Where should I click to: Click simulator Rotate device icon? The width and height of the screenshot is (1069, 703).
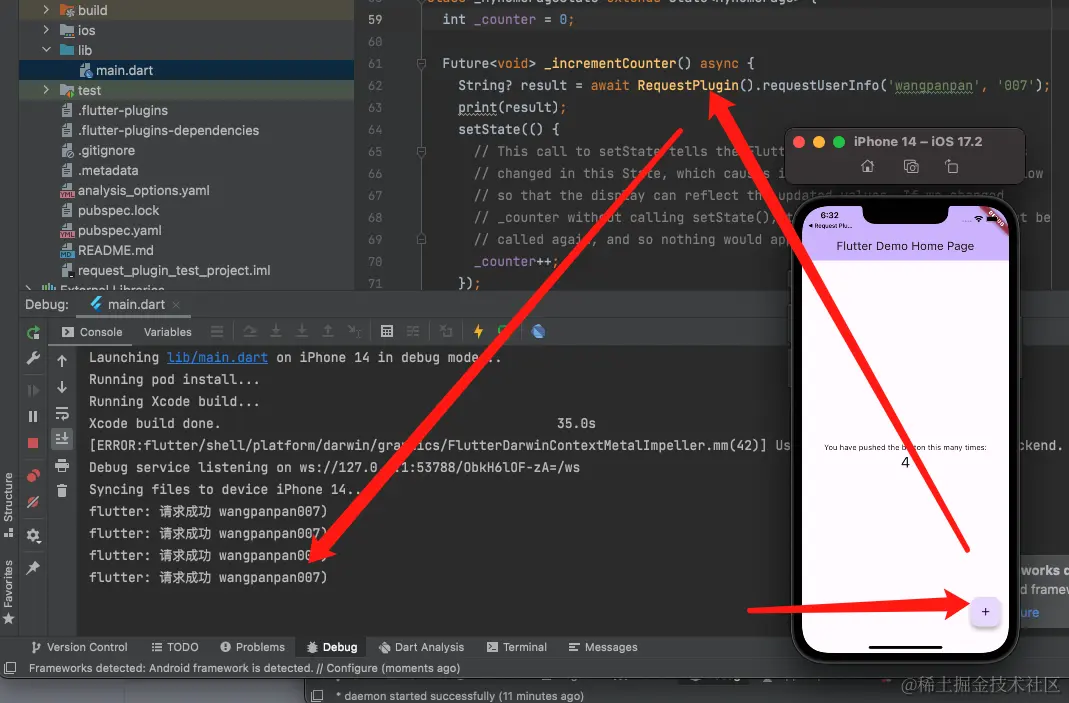click(952, 166)
